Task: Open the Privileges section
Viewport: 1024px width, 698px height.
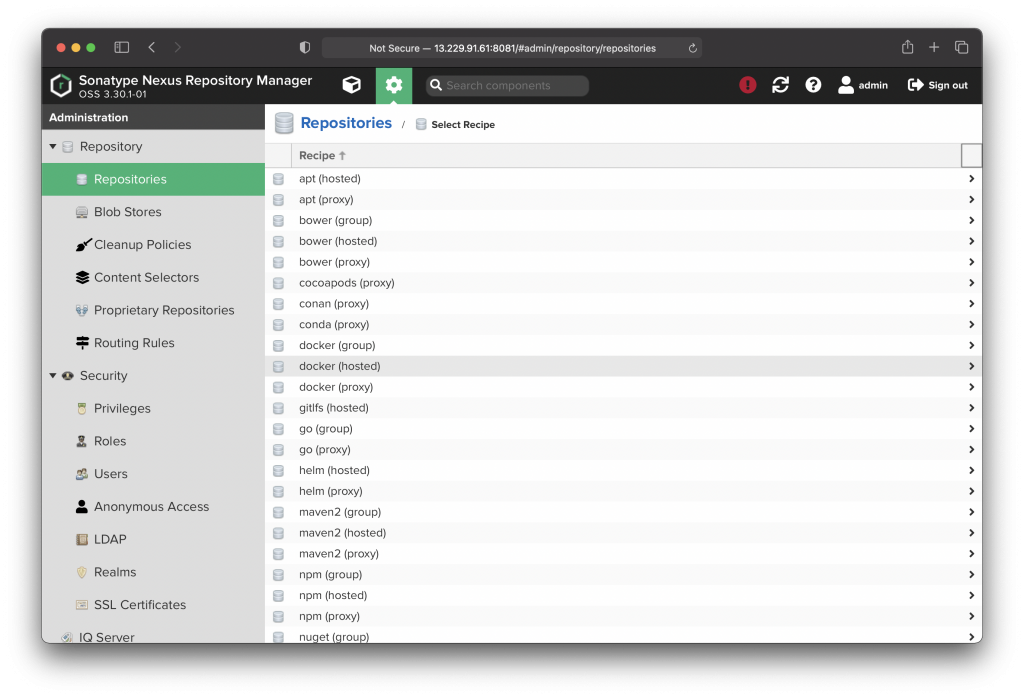Action: click(121, 408)
